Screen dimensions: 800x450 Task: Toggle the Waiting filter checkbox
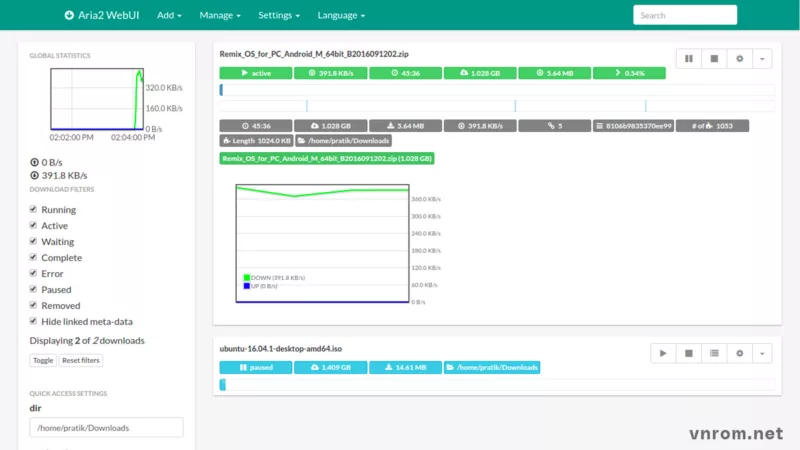(x=33, y=241)
